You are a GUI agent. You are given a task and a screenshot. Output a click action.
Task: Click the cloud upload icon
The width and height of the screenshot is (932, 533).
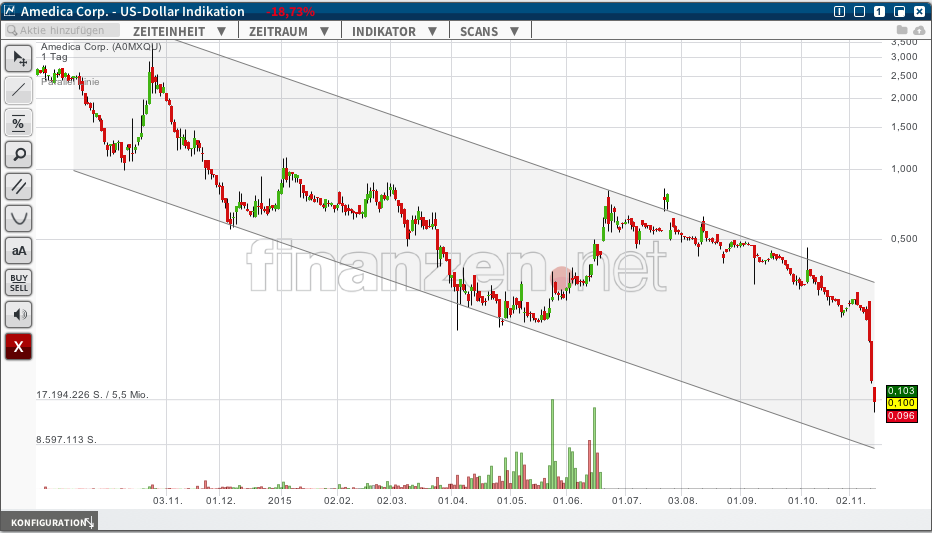coord(919,30)
